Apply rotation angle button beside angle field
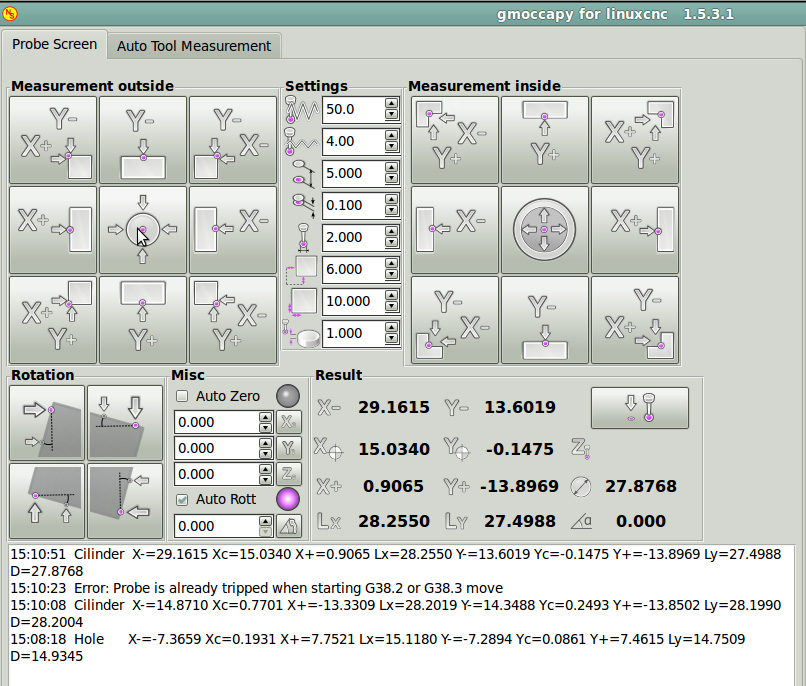The width and height of the screenshot is (806, 686). click(289, 526)
